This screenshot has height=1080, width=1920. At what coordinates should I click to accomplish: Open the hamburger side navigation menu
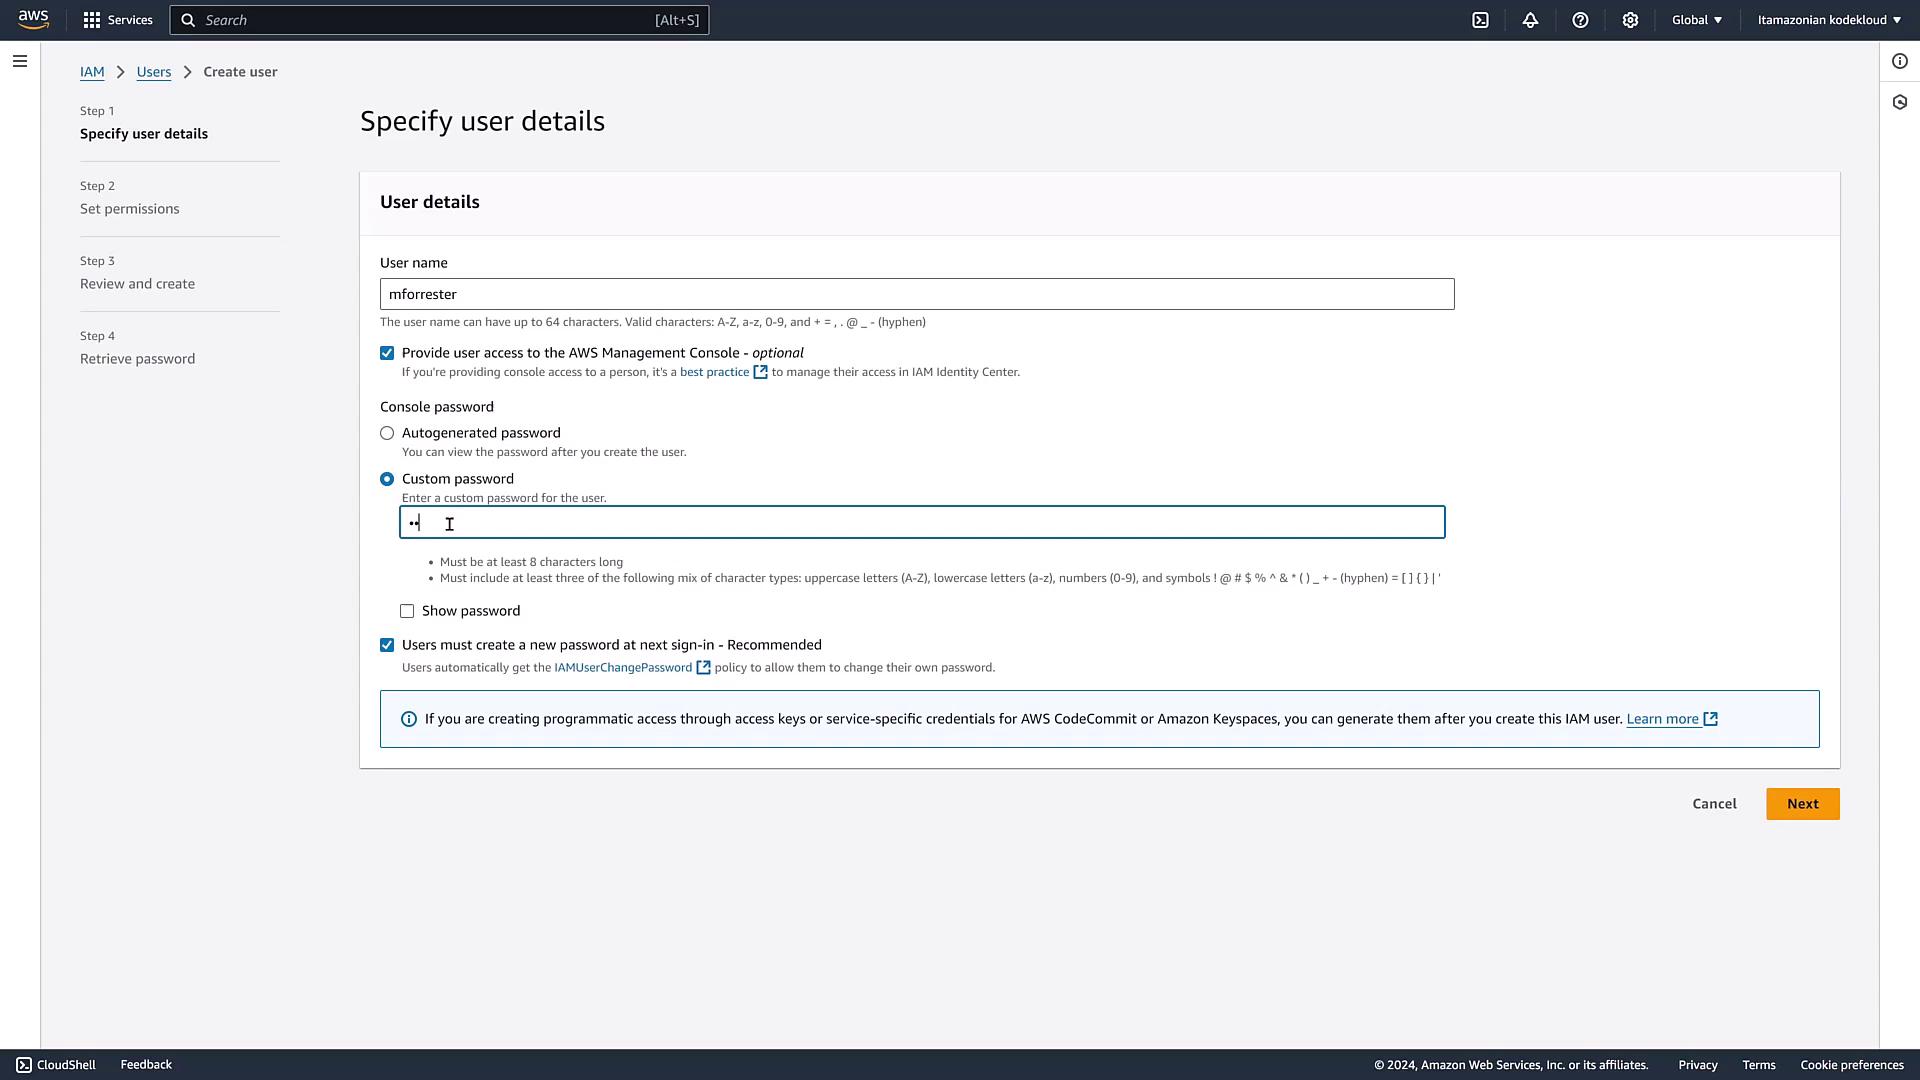(x=19, y=61)
